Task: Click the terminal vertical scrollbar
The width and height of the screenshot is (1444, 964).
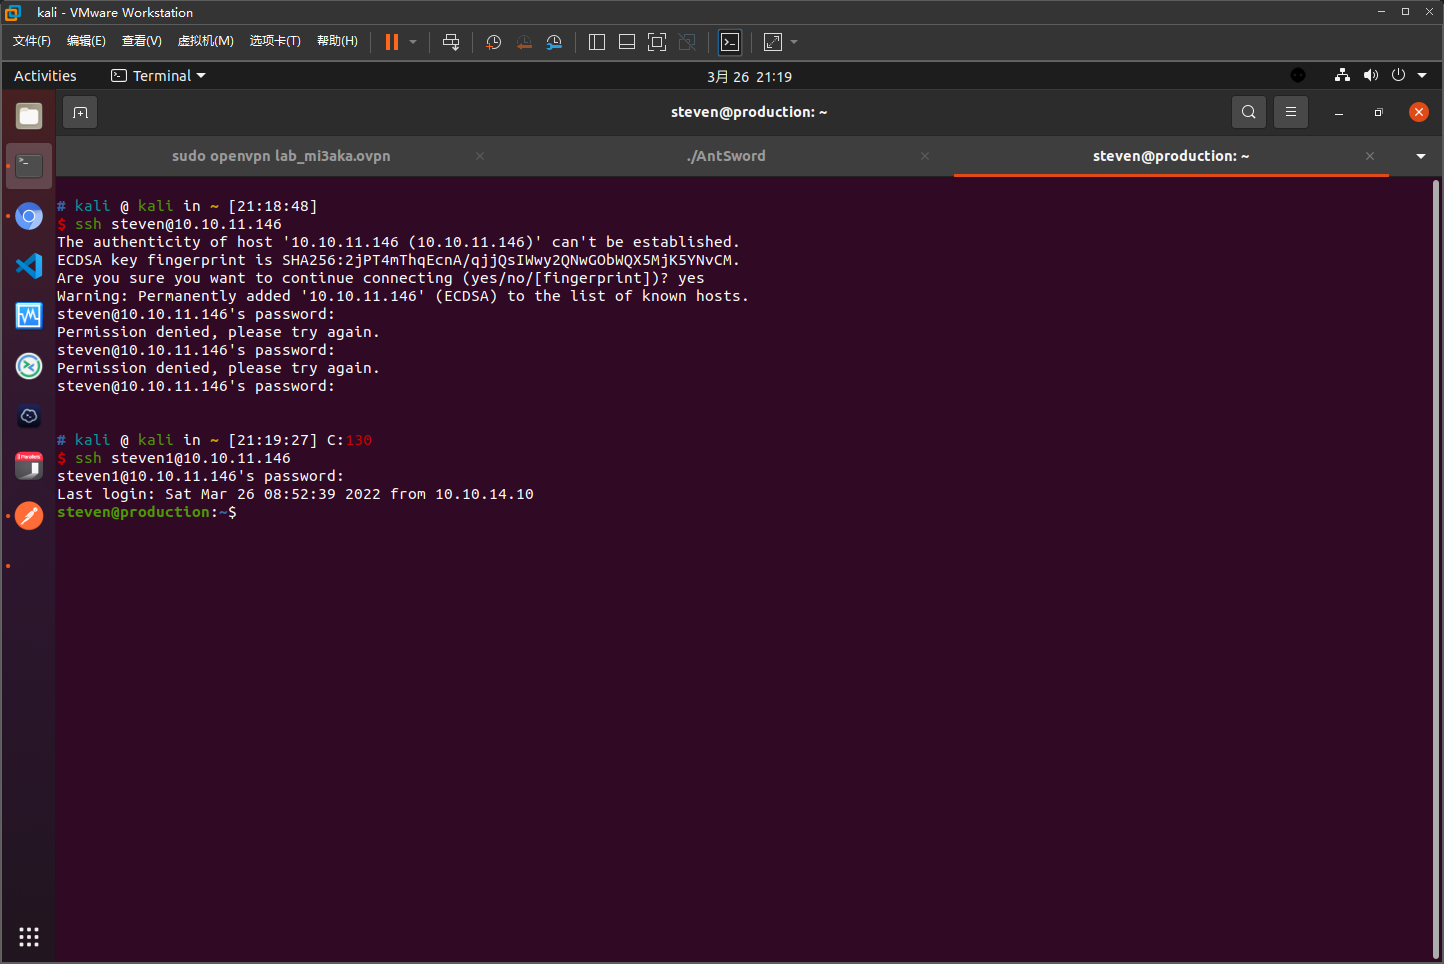Action: coord(1436,568)
